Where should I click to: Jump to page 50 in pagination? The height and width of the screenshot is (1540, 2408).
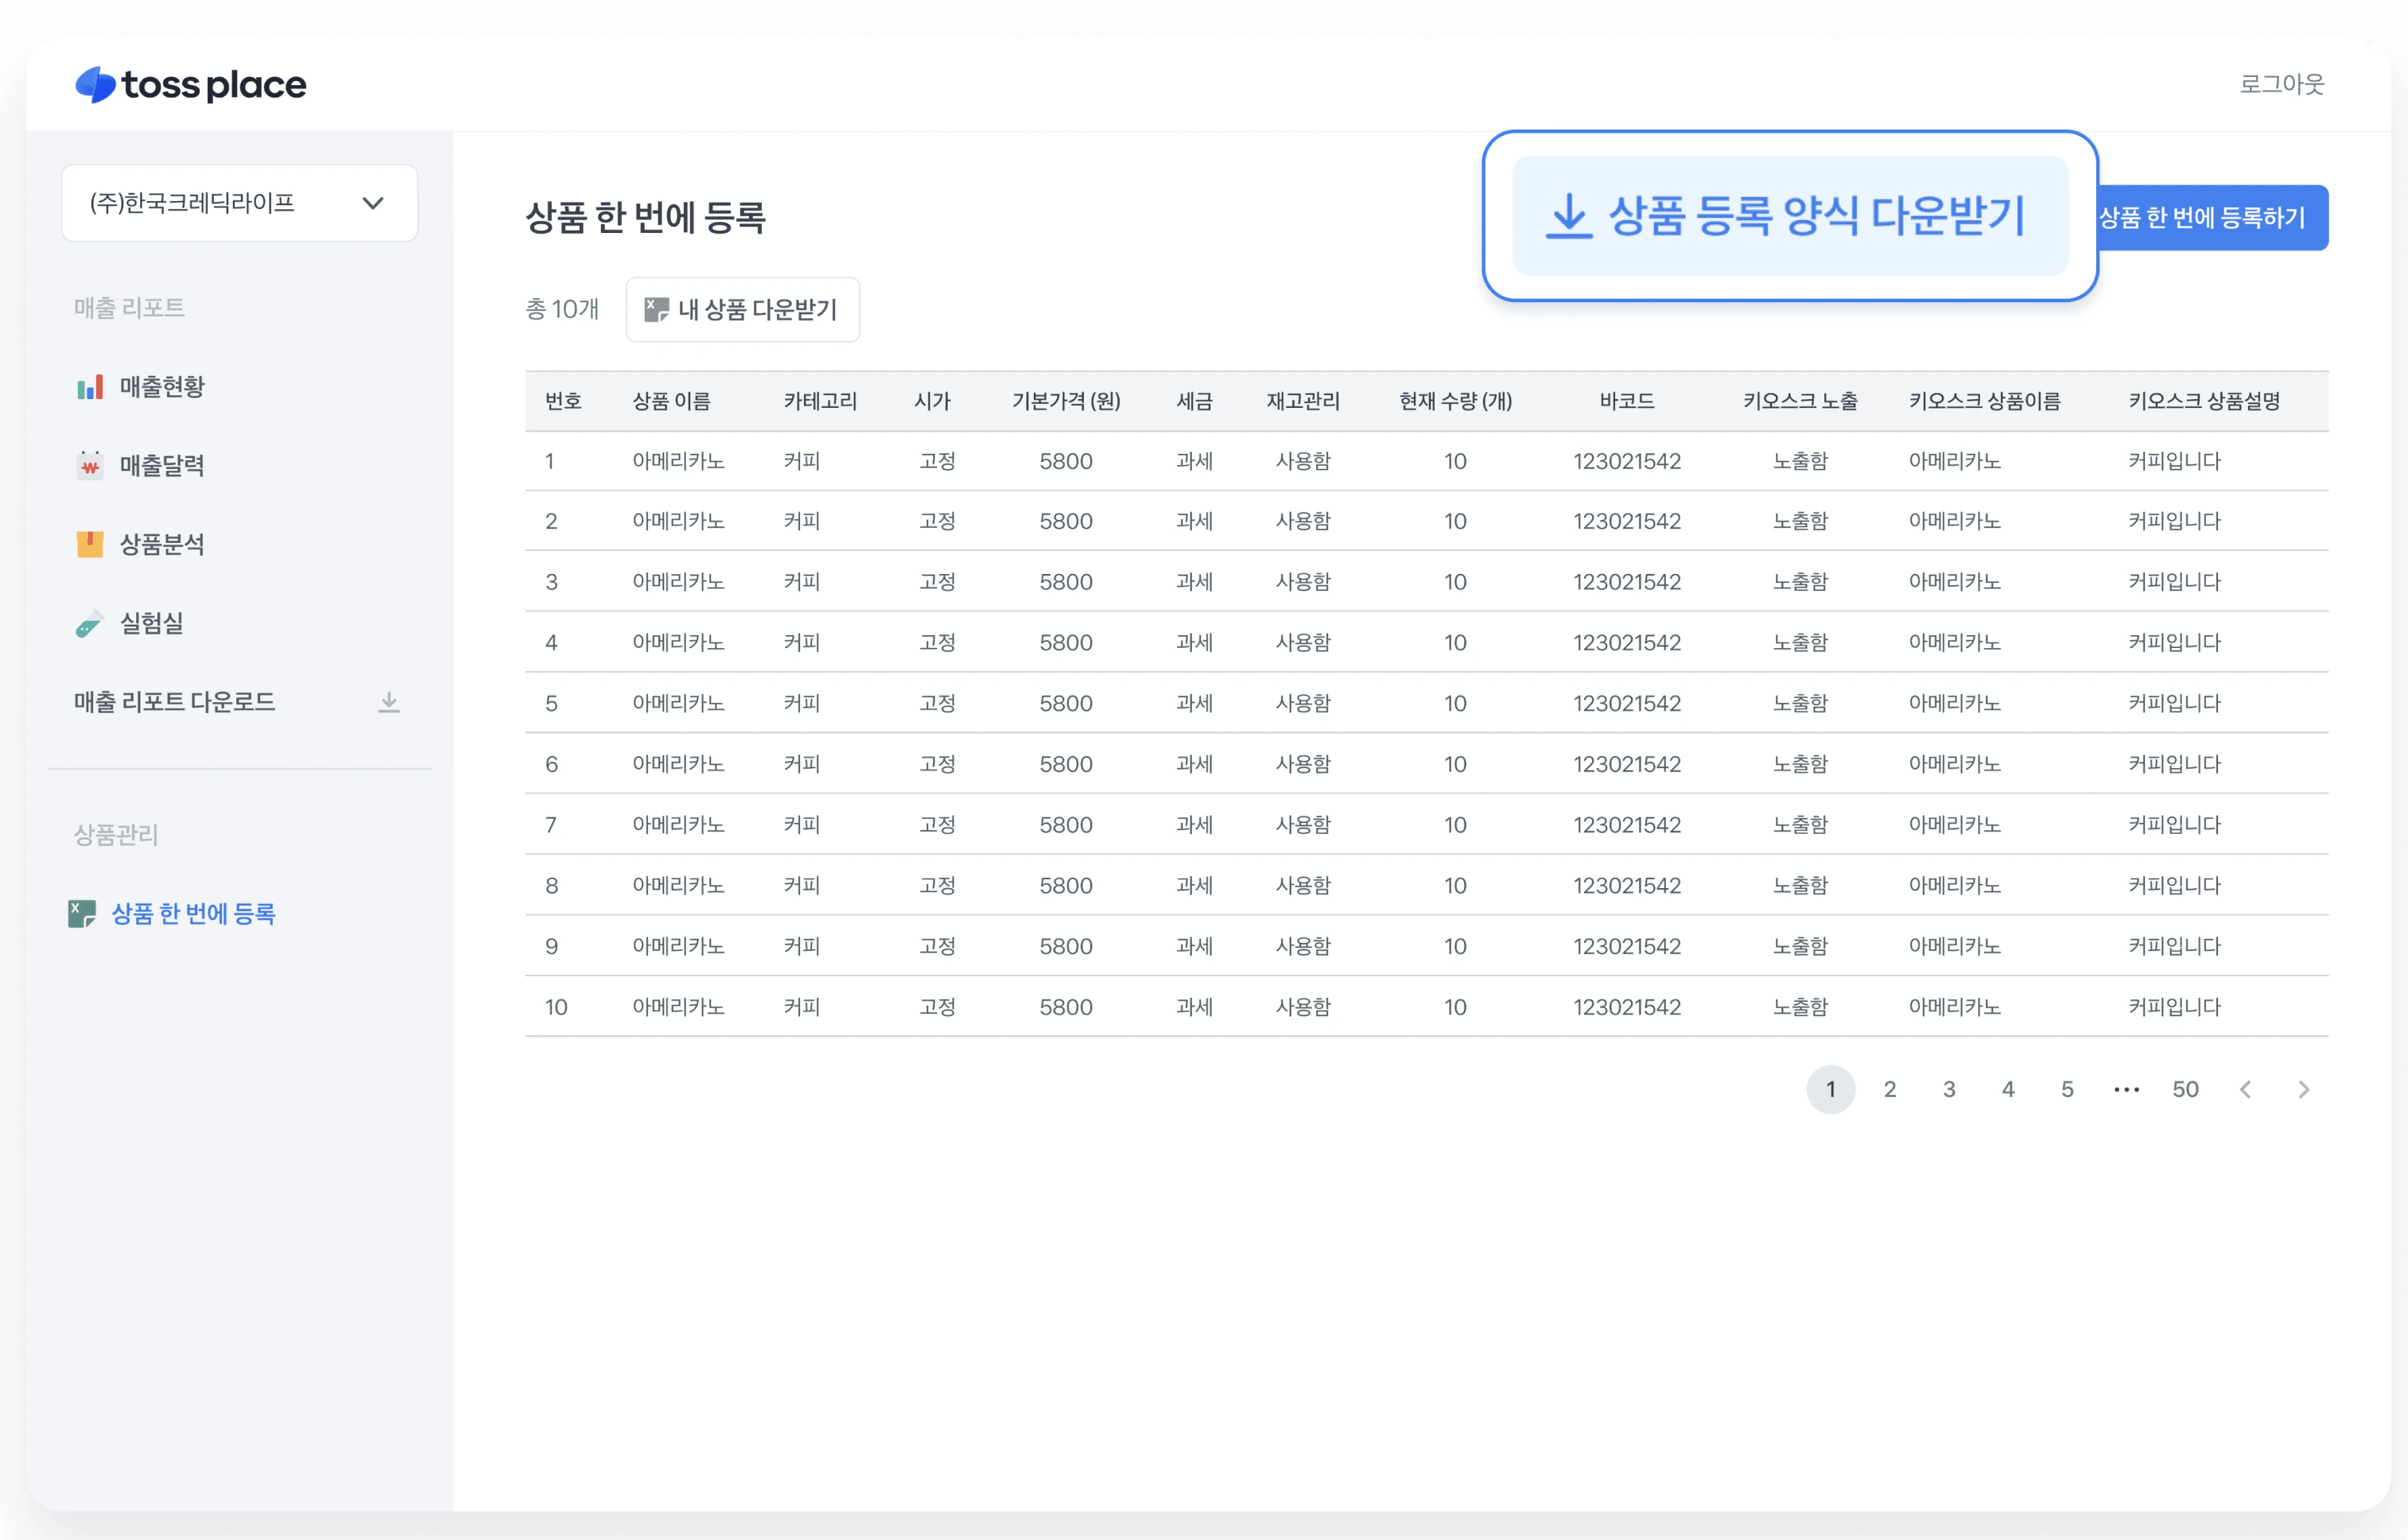(2185, 1089)
